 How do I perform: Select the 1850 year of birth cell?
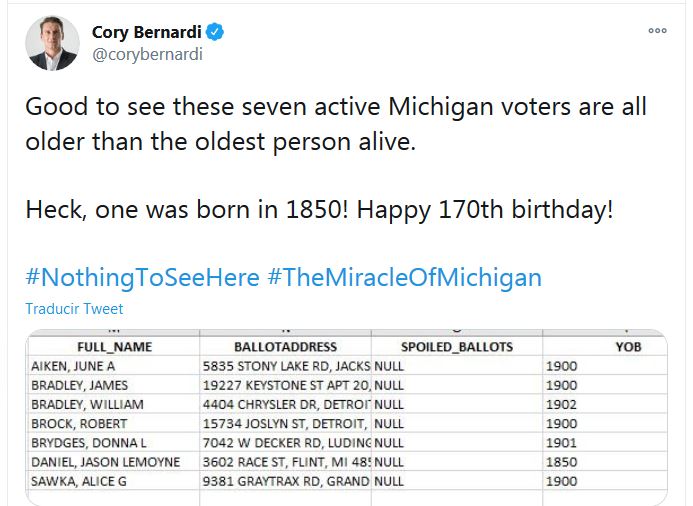[562, 462]
